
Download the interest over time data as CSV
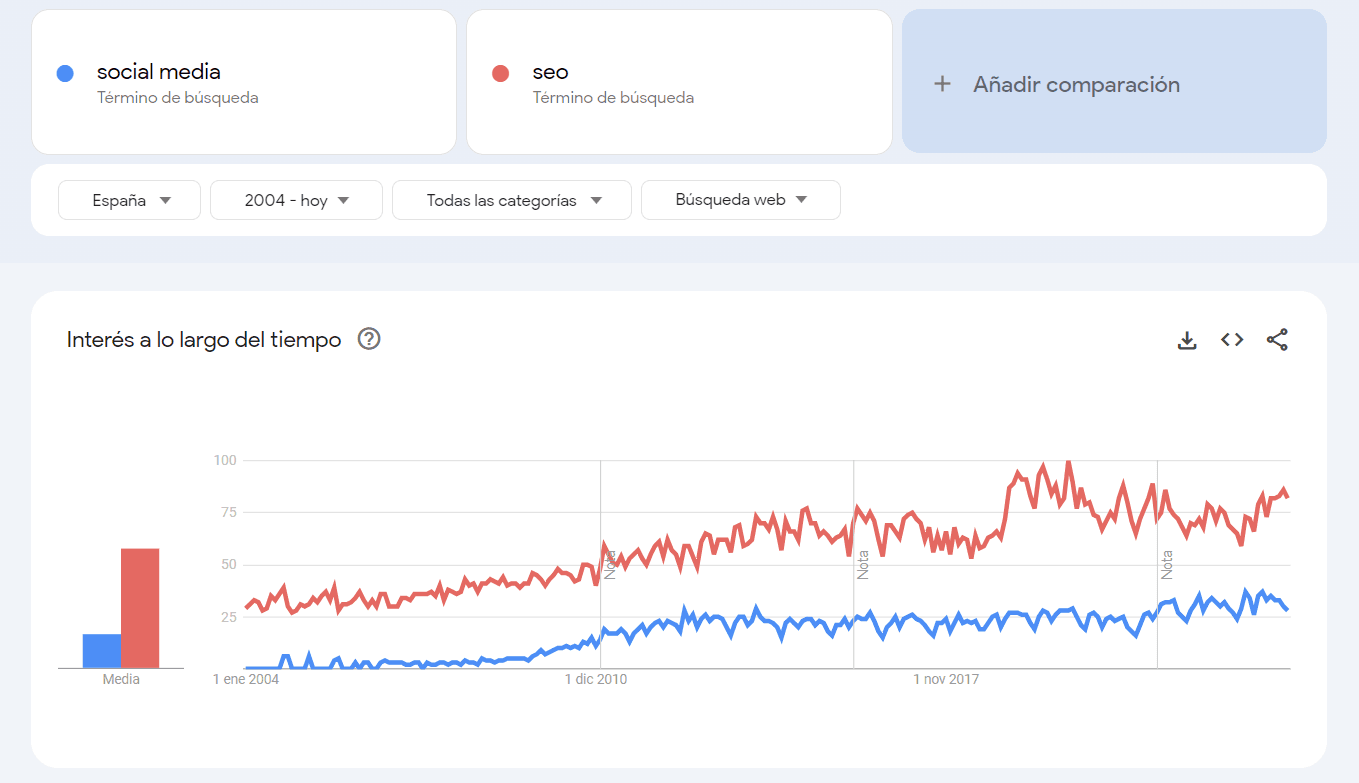[1187, 340]
